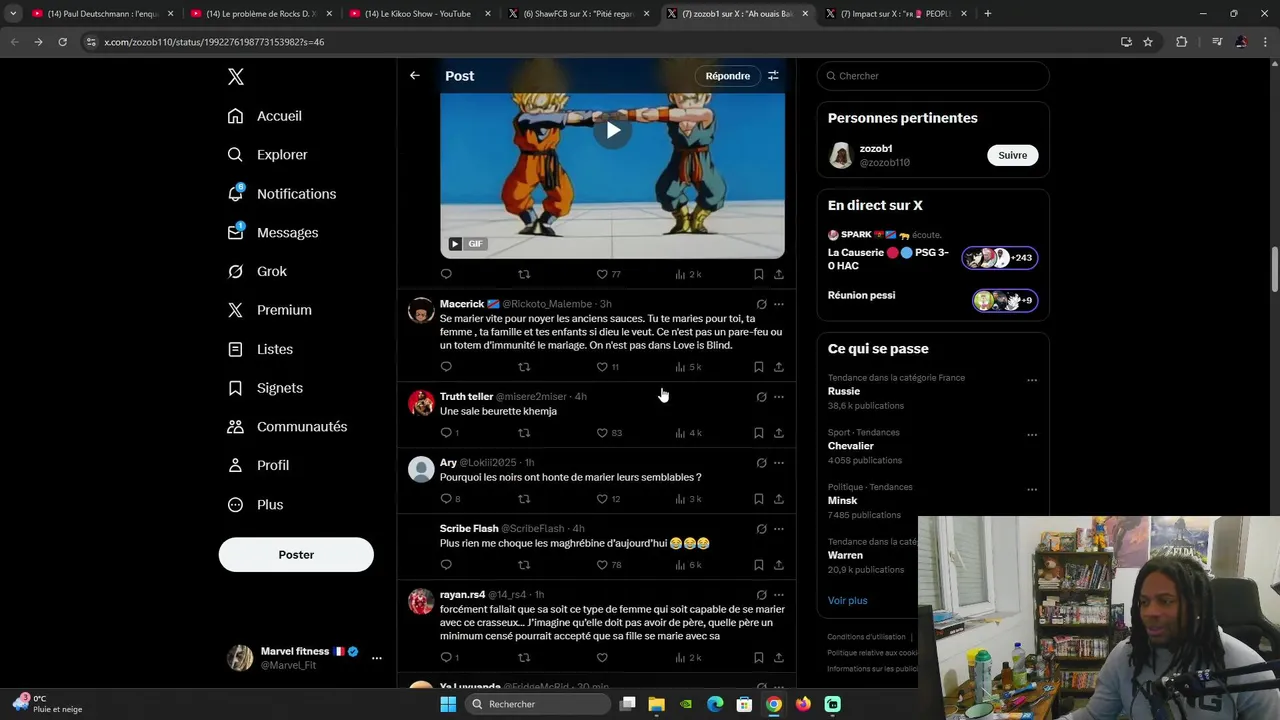Open Grok icon on Macerick's reply
The height and width of the screenshot is (720, 1280).
point(761,304)
